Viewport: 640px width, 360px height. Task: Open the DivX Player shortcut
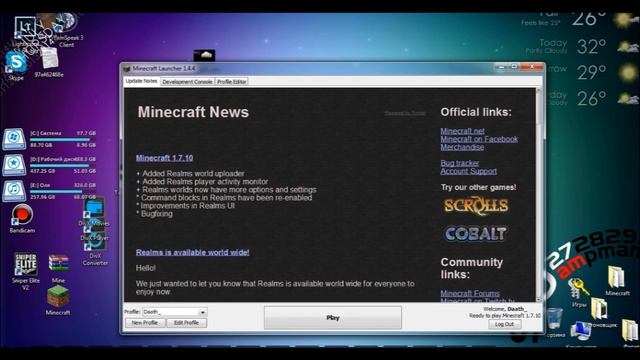pyautogui.click(x=95, y=232)
